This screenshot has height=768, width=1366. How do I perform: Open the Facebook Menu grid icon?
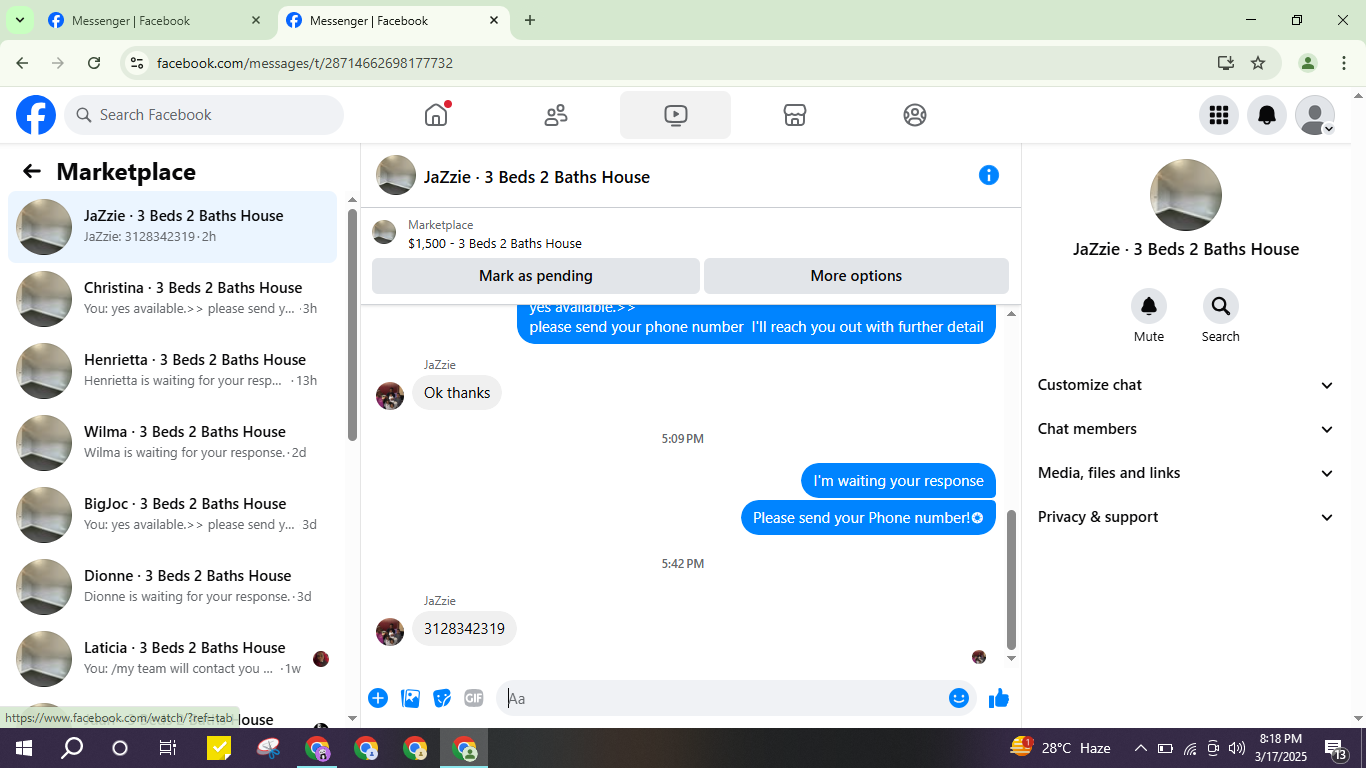1219,115
